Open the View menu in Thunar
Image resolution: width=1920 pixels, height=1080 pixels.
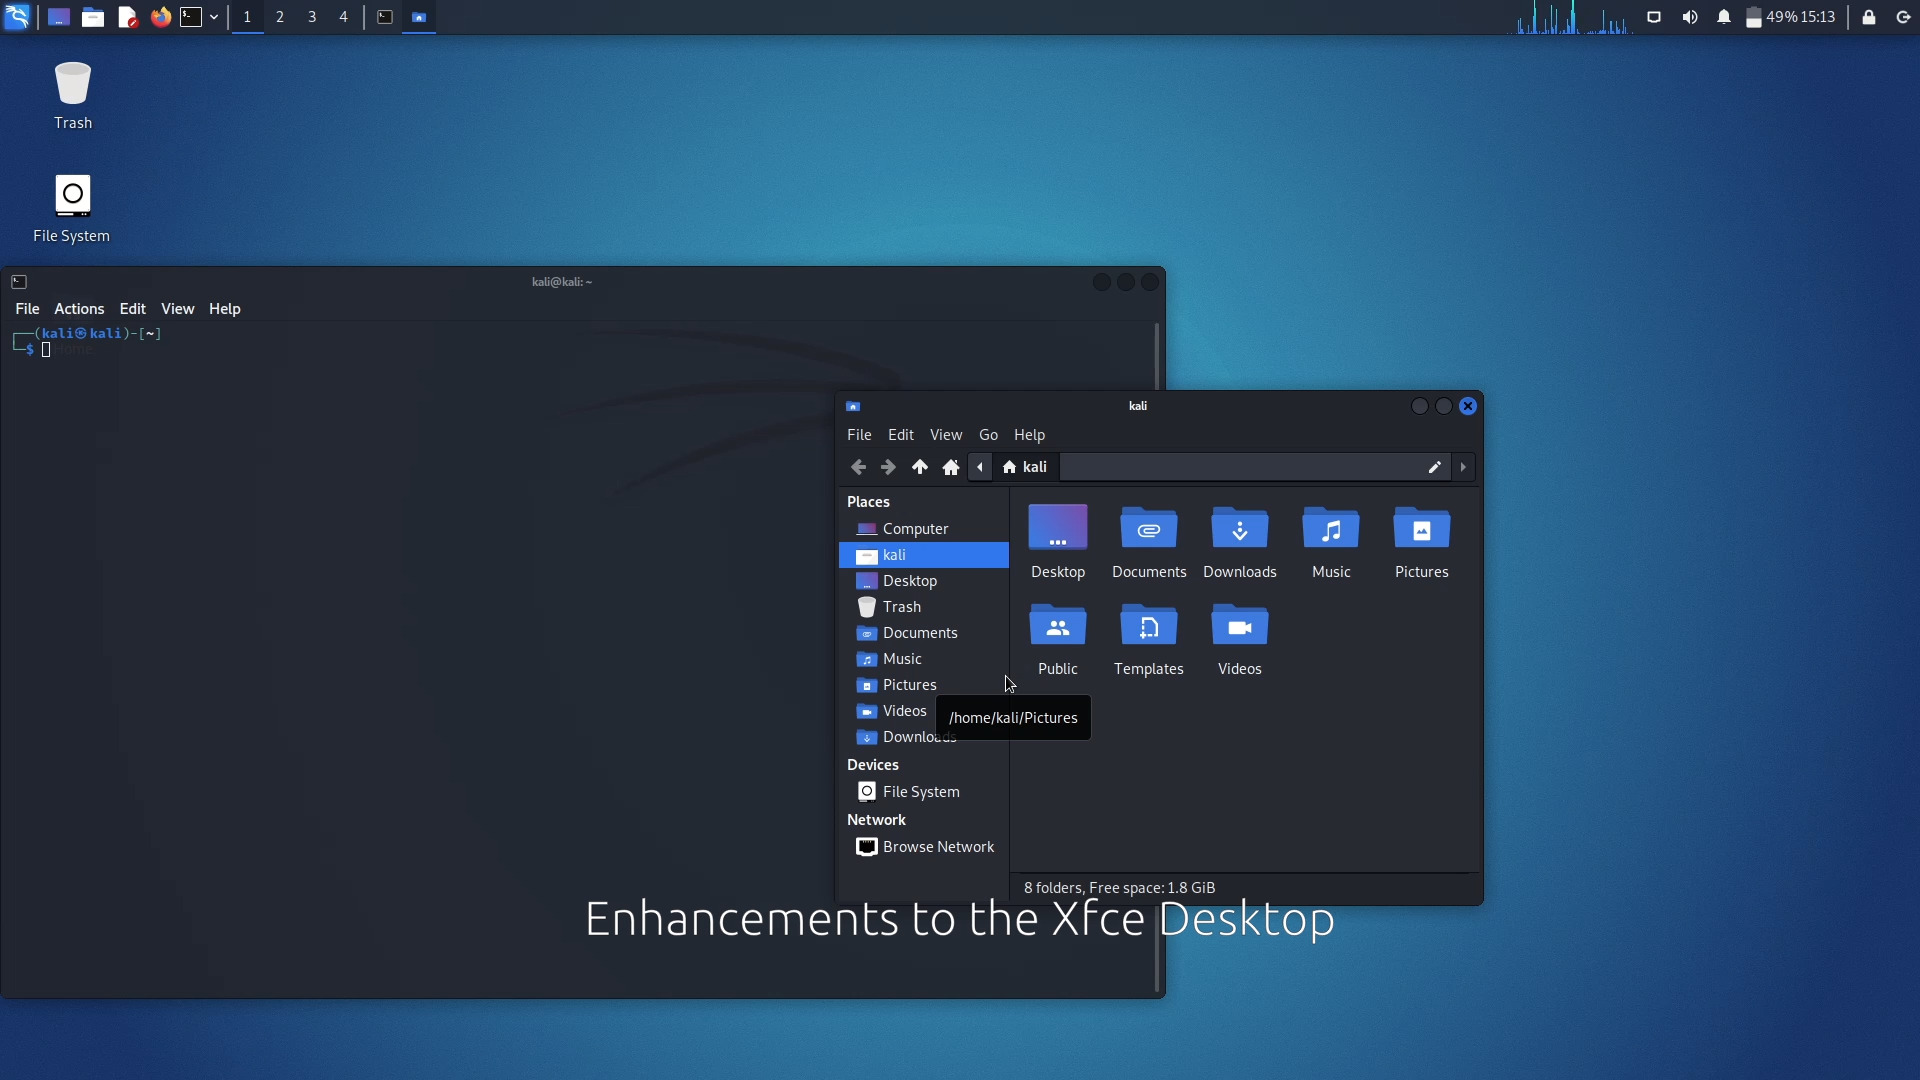[945, 434]
